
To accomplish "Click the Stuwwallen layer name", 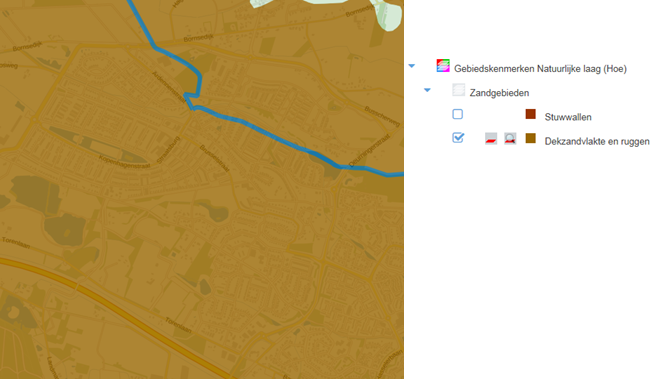I will coord(568,117).
